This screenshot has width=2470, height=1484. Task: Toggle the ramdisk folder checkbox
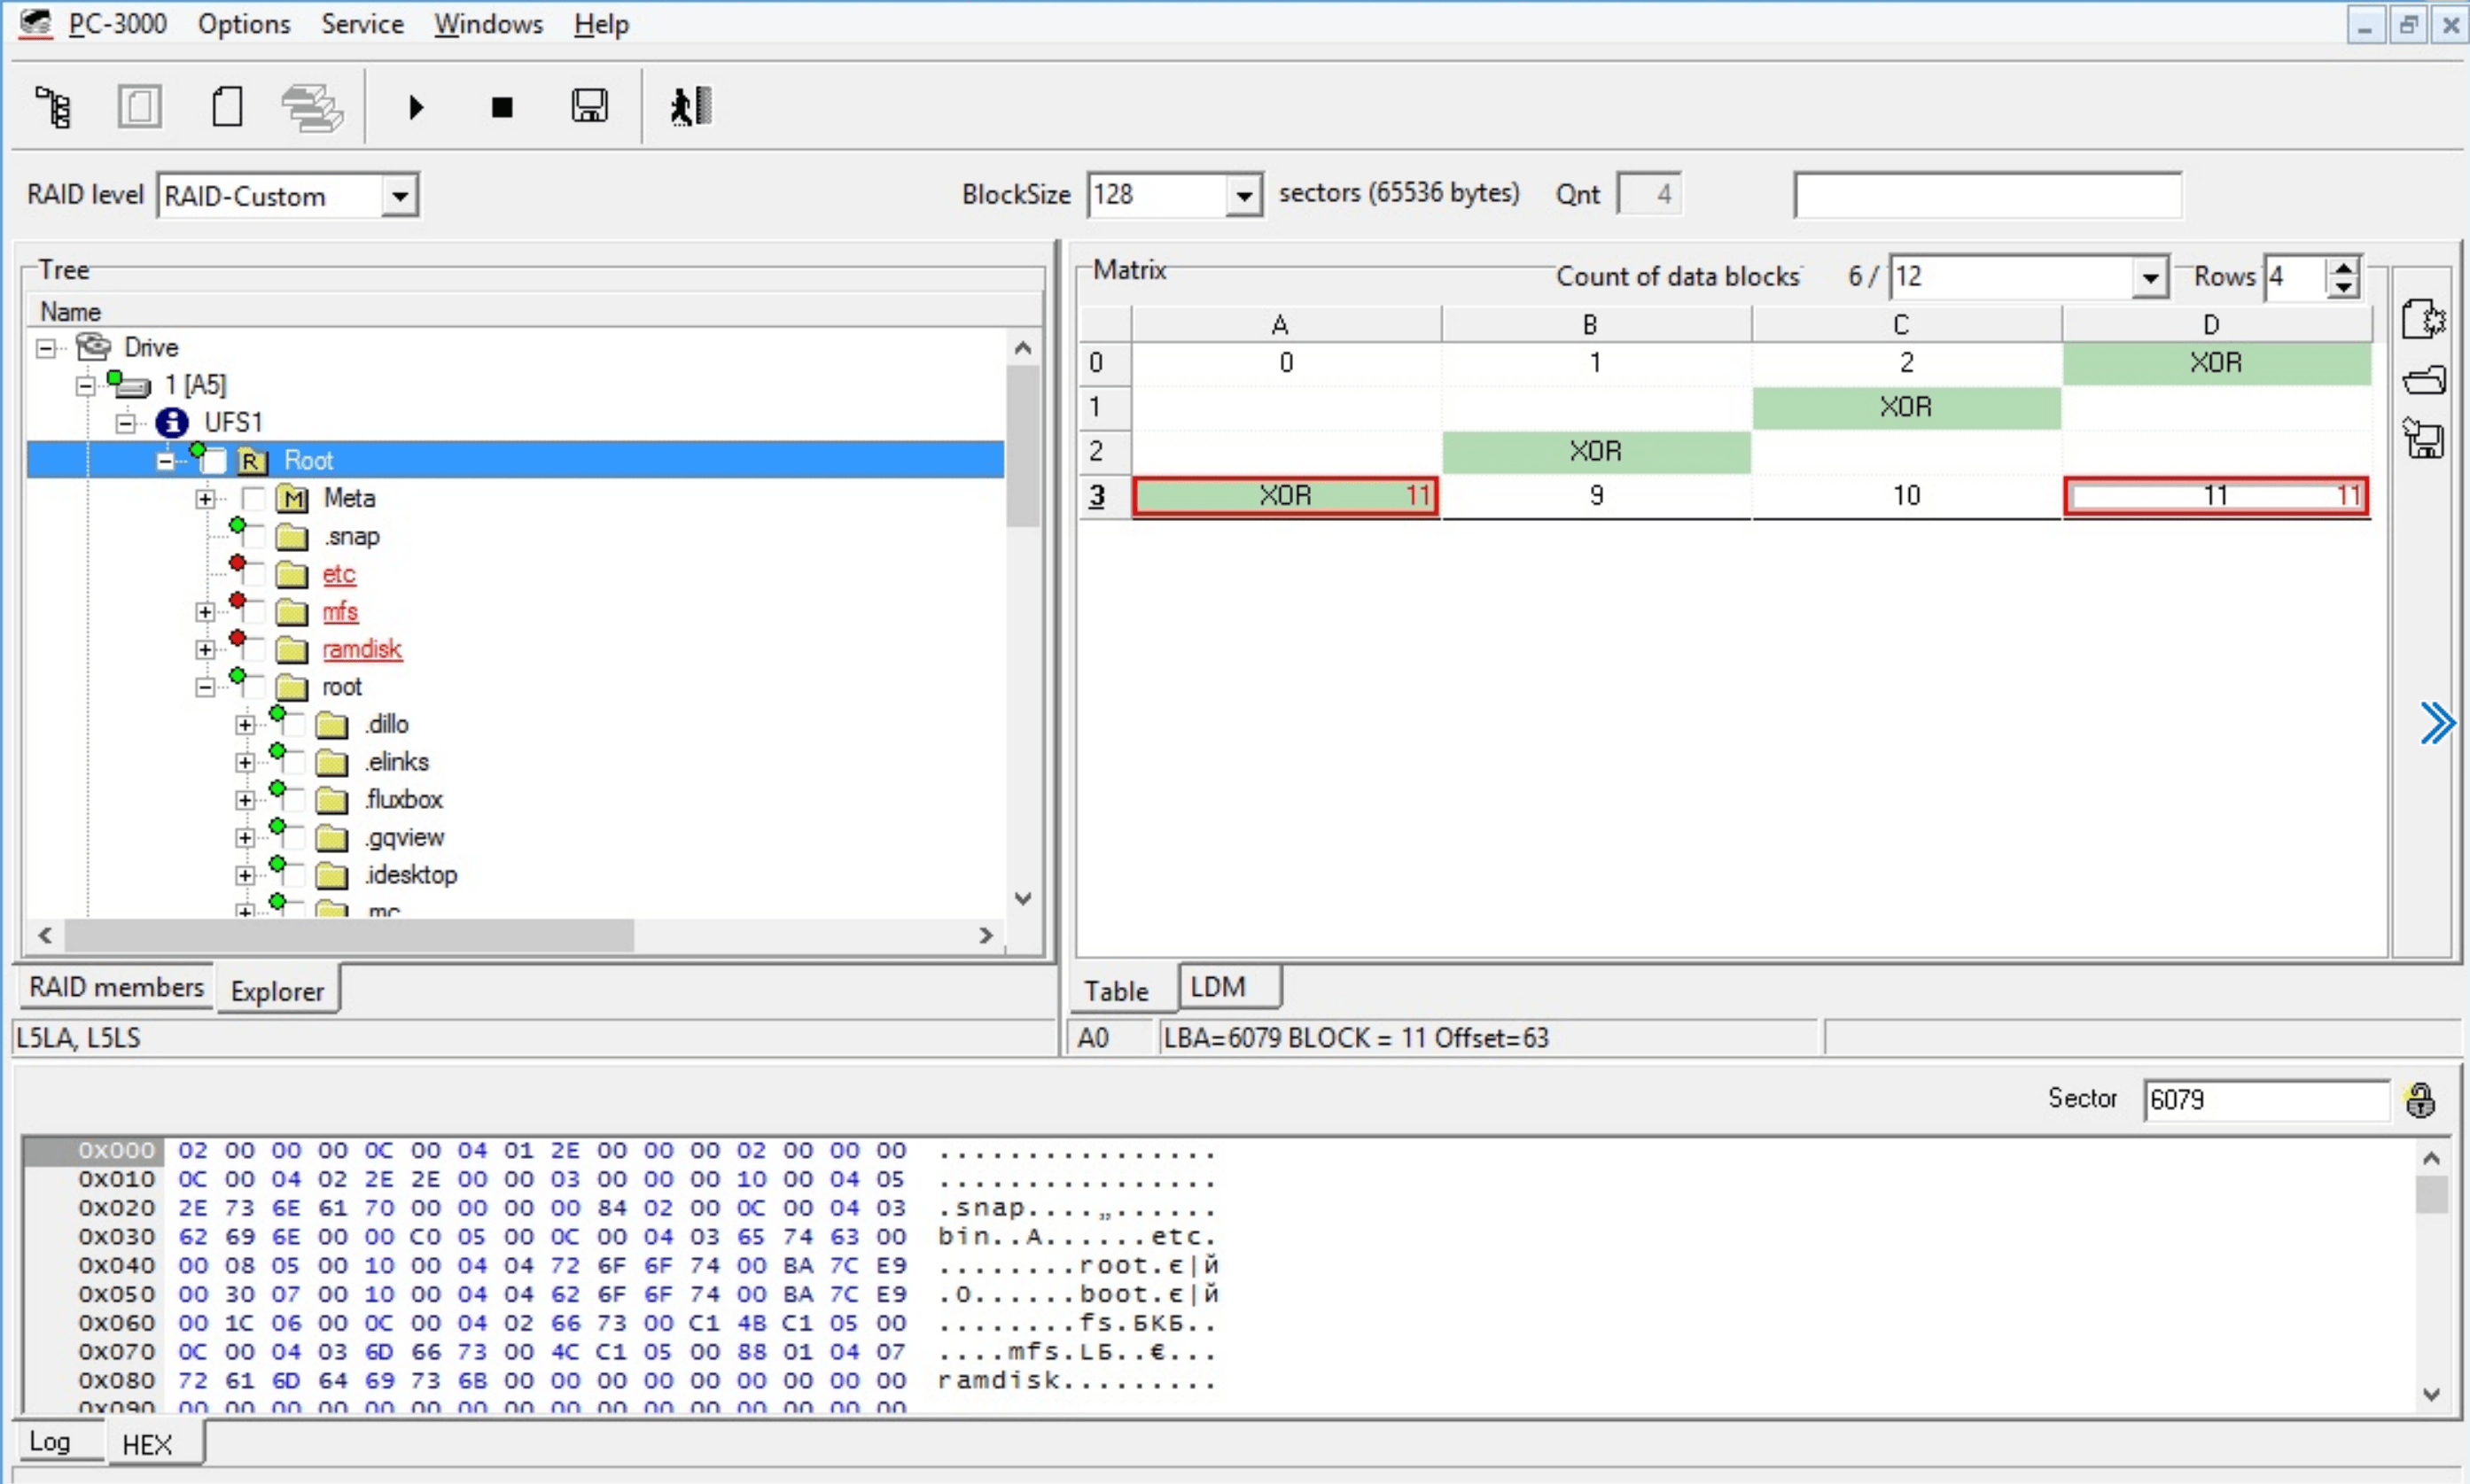(254, 650)
